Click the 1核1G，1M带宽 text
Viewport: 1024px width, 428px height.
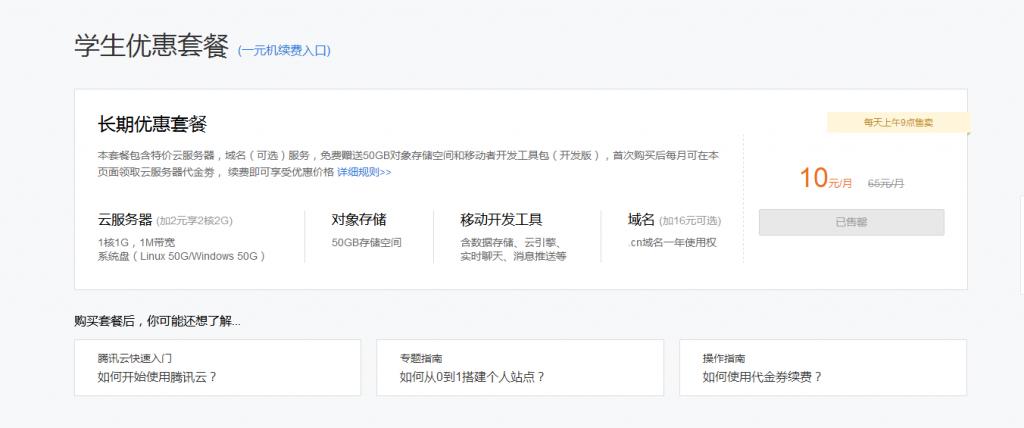click(x=136, y=242)
